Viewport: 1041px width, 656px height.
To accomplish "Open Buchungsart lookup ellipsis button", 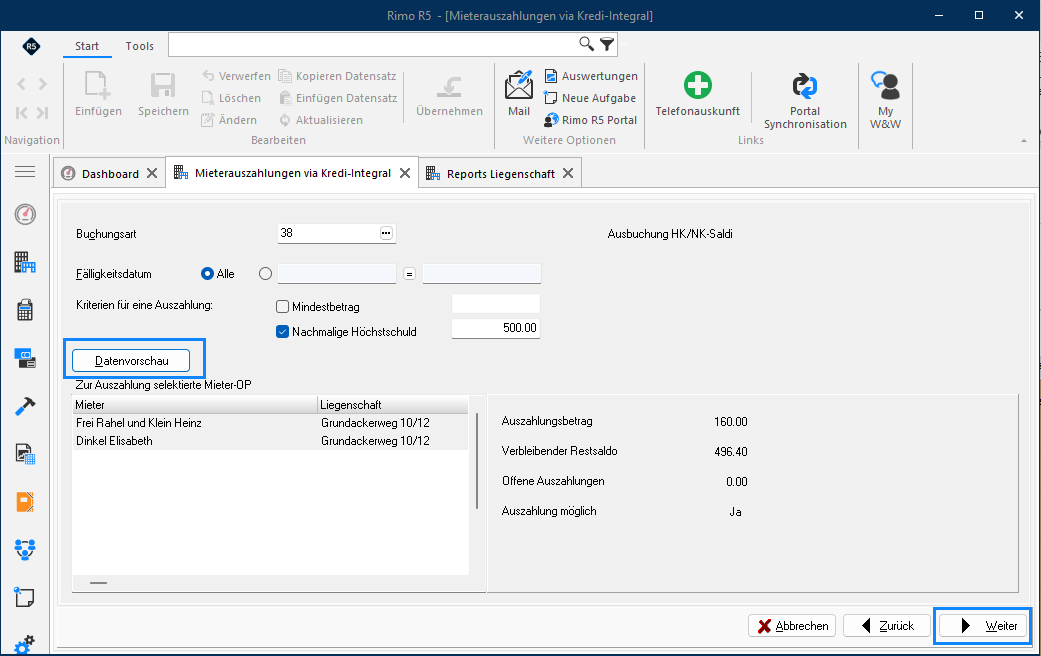I will [386, 233].
